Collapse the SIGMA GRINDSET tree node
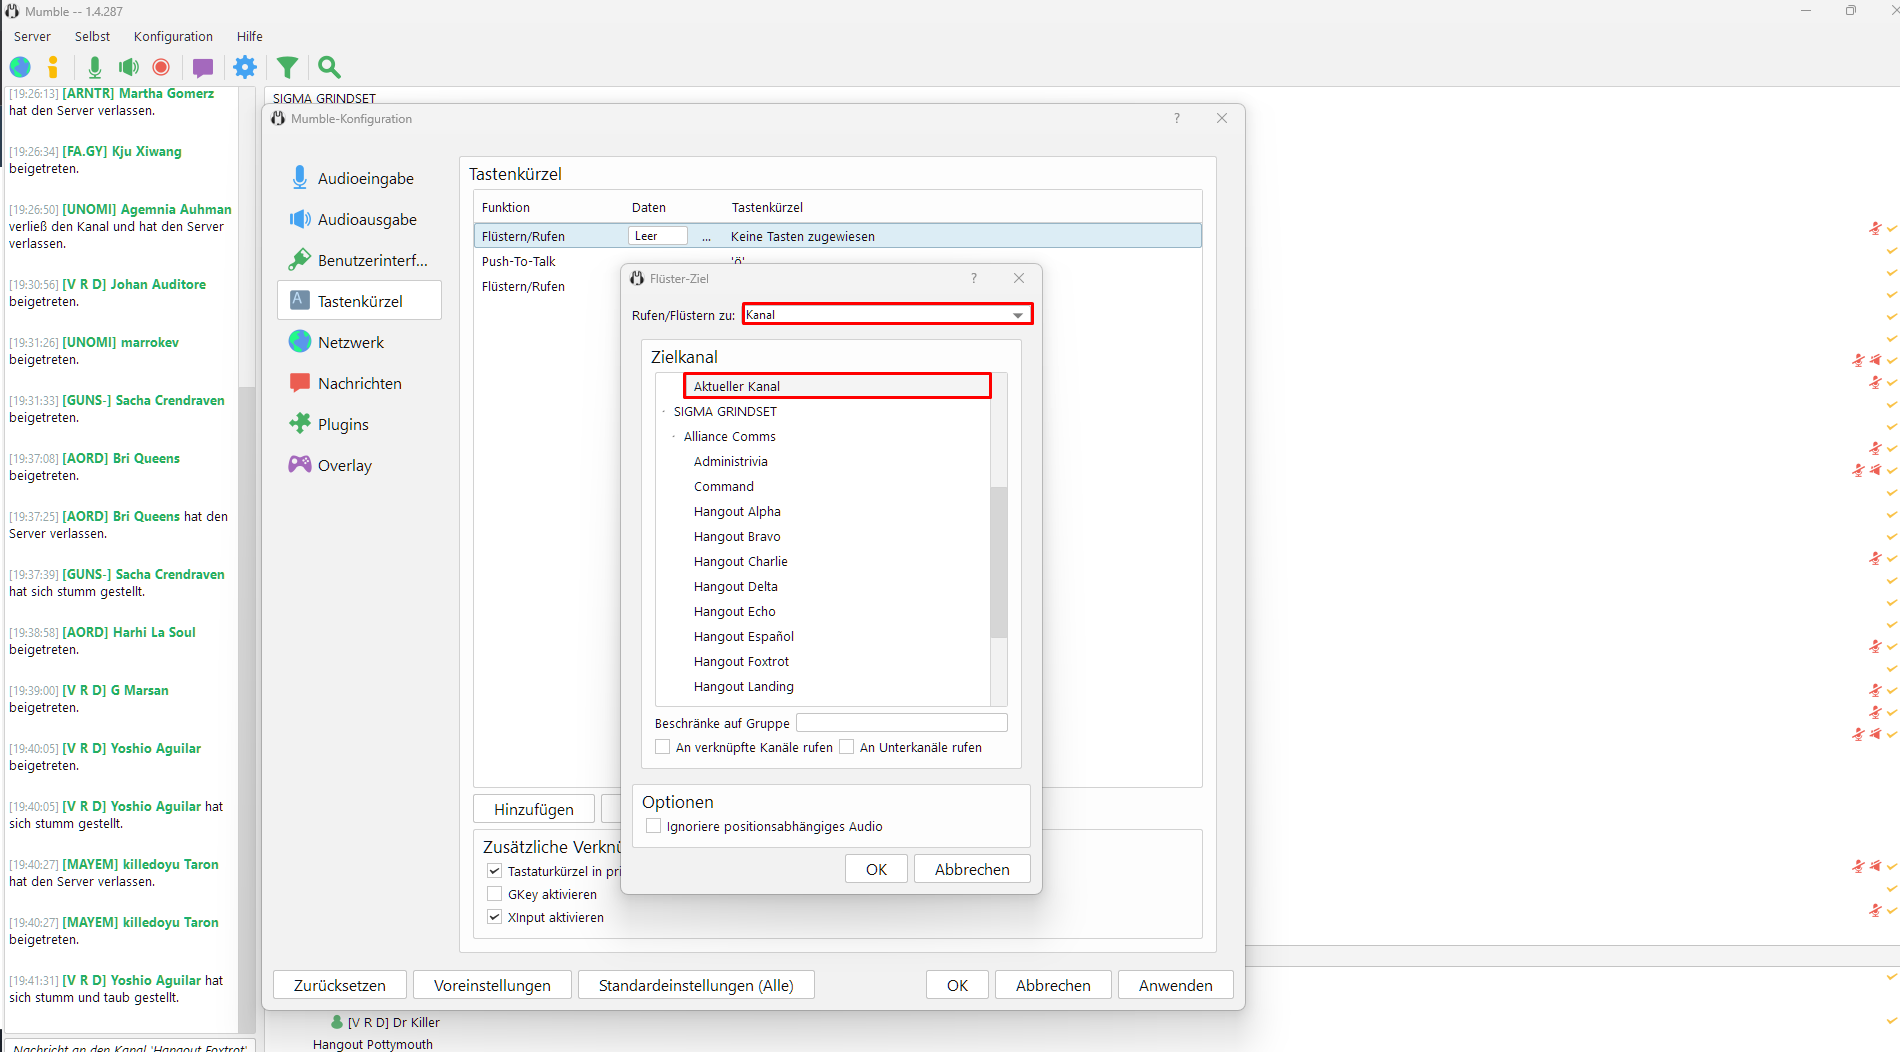The image size is (1900, 1052). coord(664,412)
